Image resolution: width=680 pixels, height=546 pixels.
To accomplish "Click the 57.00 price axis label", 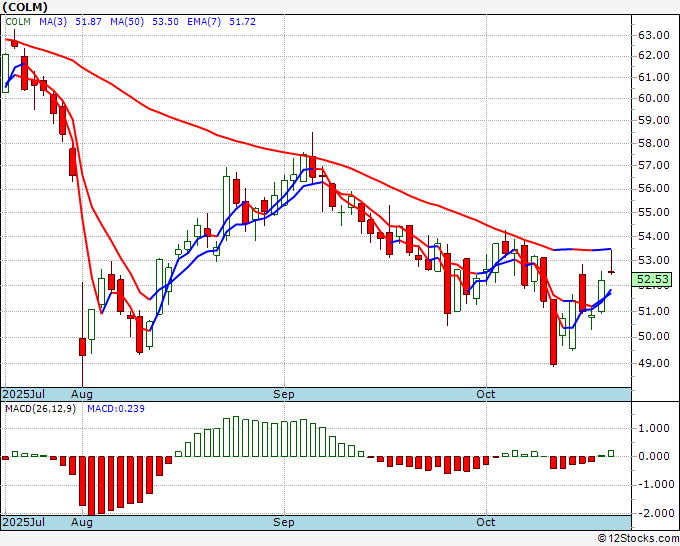I will (x=654, y=165).
